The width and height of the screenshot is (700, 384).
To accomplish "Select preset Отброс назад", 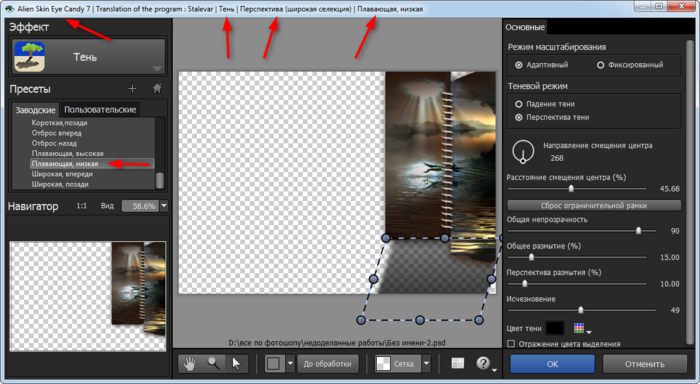I will pos(54,143).
